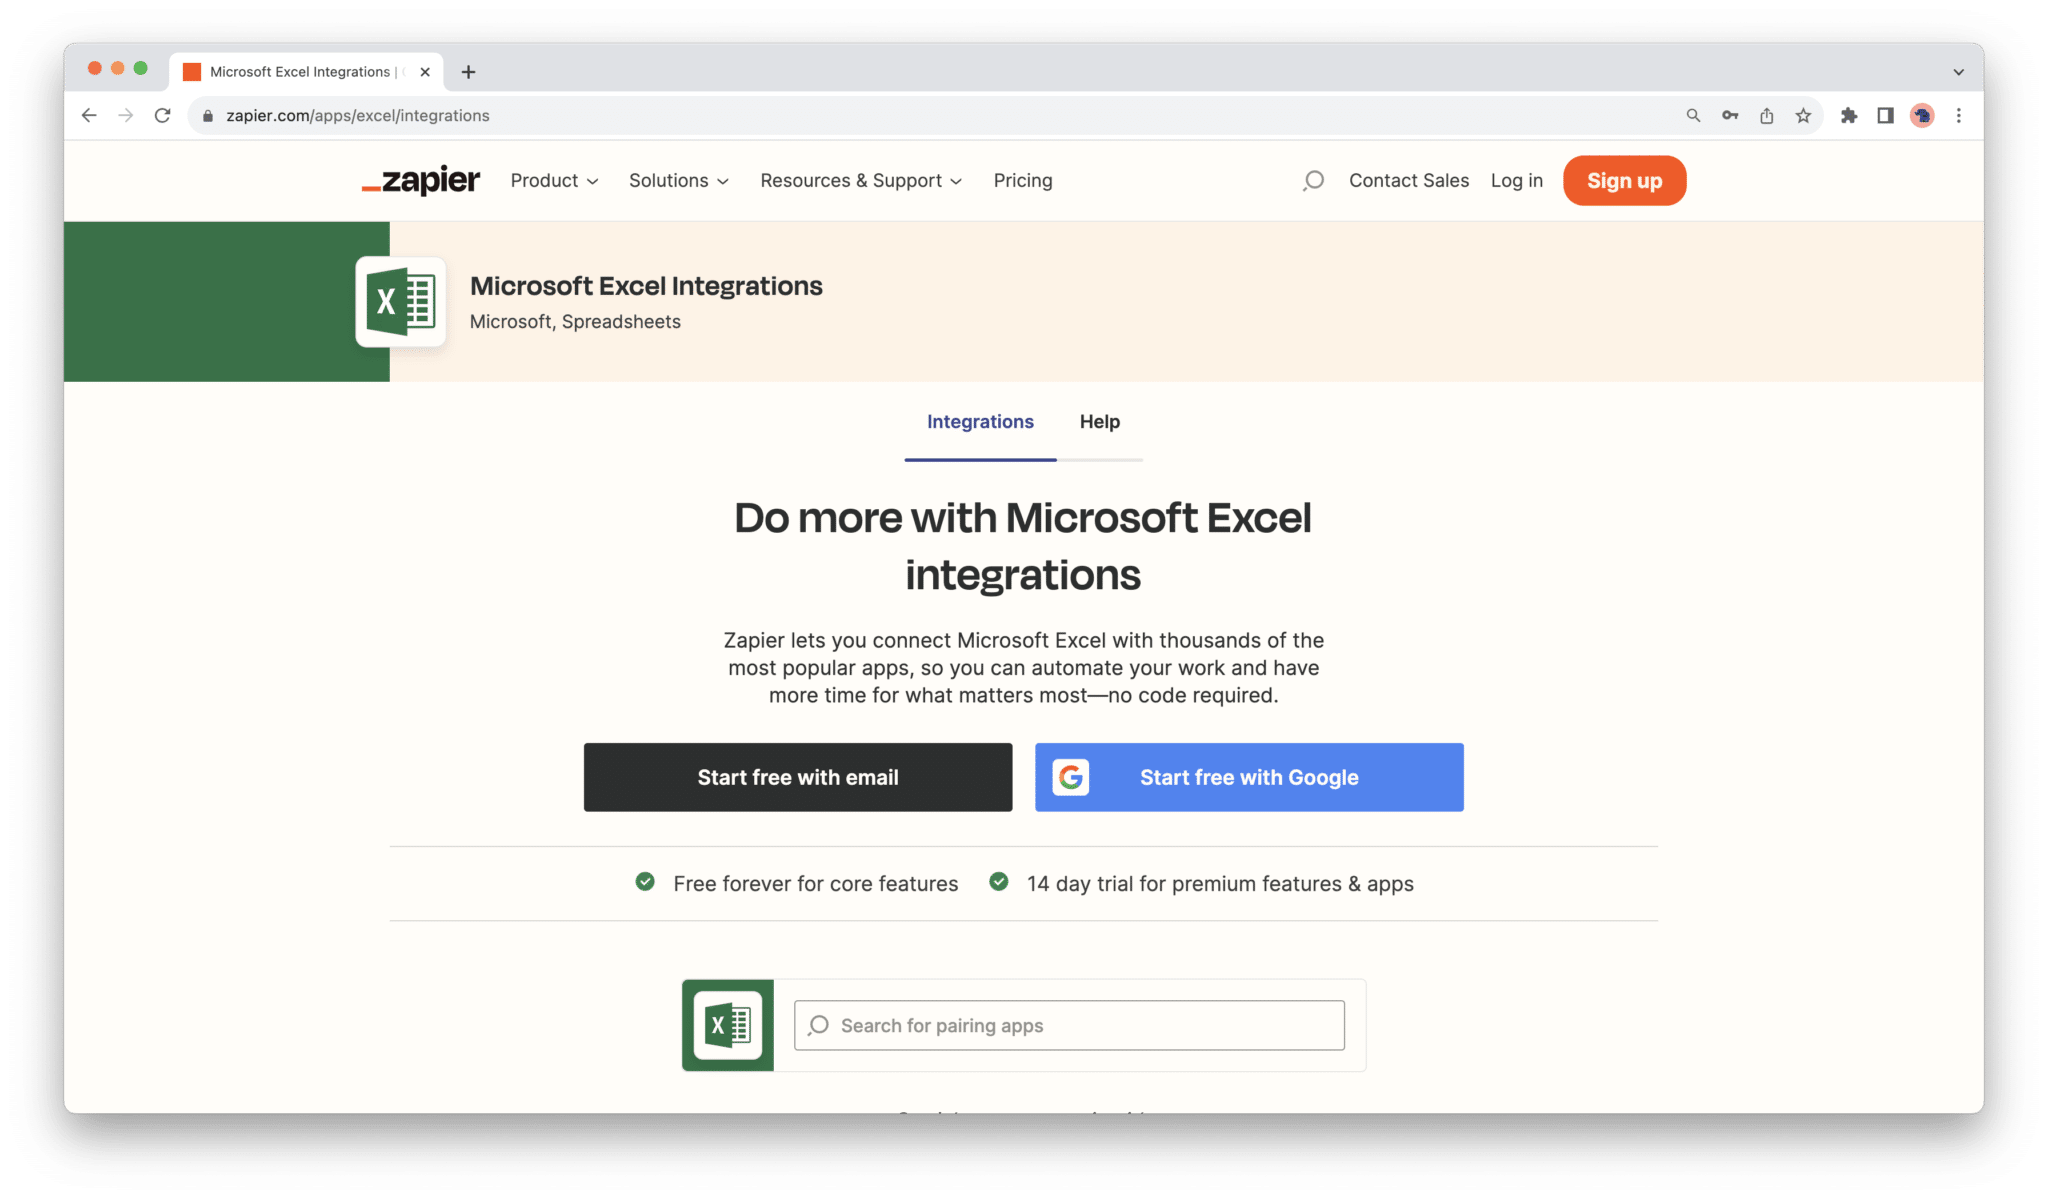2048x1198 pixels.
Task: Reload the page with refresh icon
Action: click(x=162, y=116)
